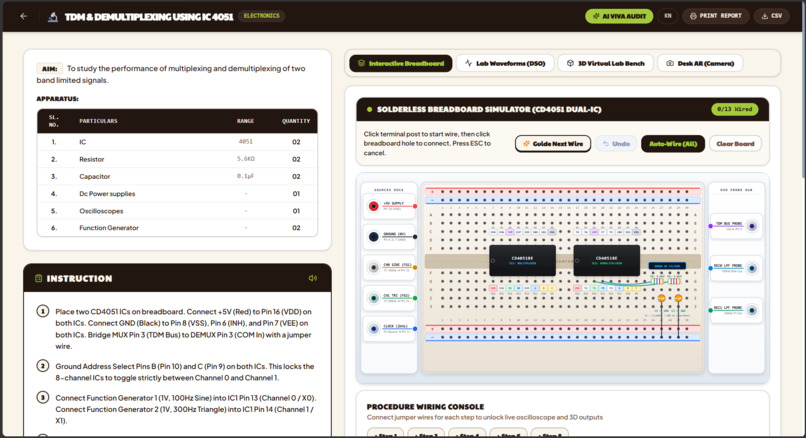This screenshot has width=806, height=438.
Task: Click the left resistor on the breadboard
Action: 657,281
